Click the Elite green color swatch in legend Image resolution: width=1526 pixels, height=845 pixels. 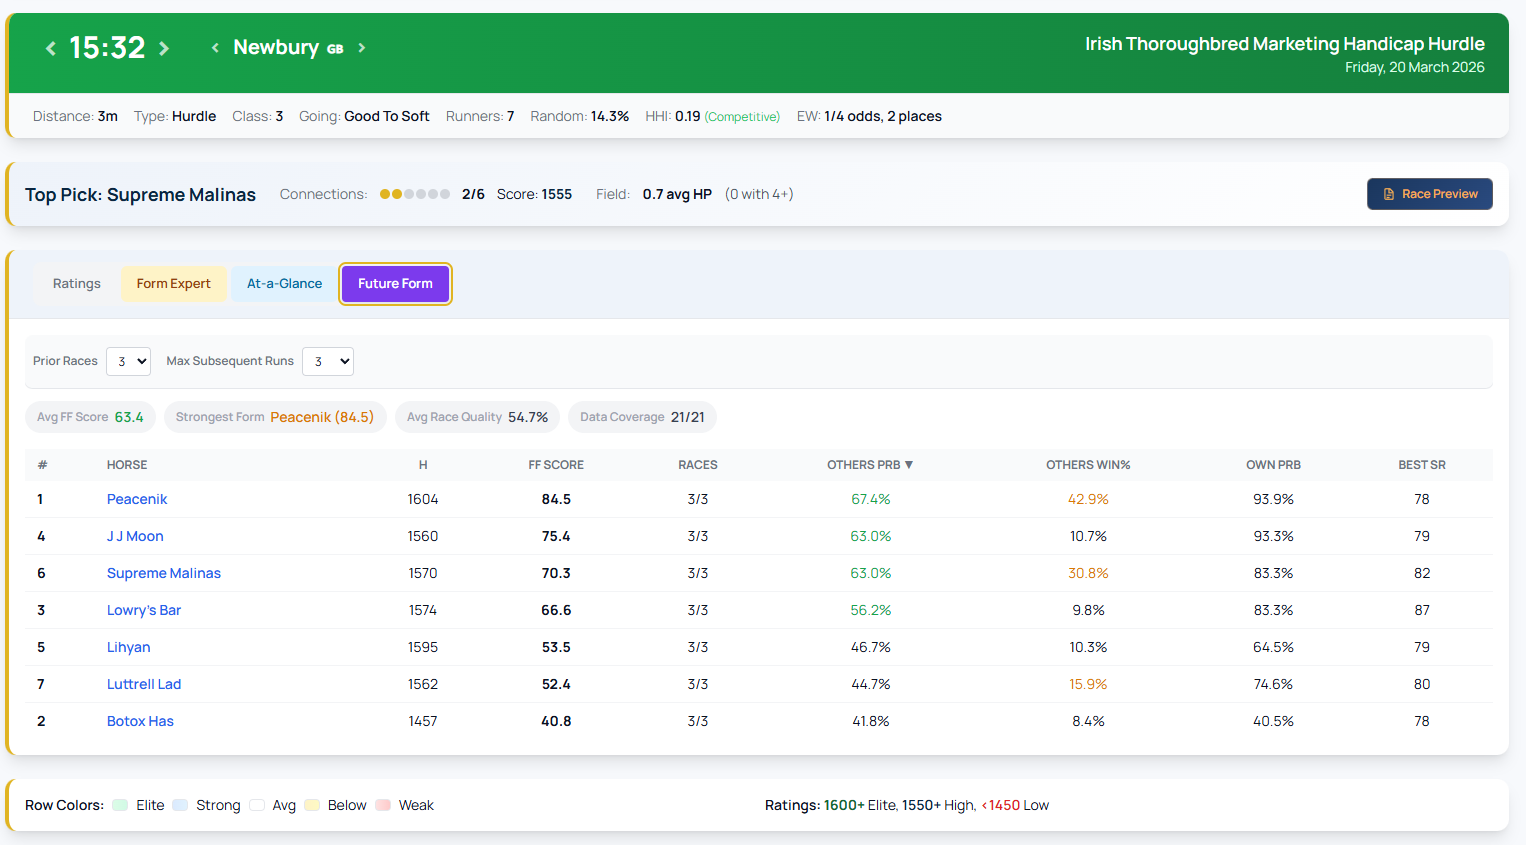tap(122, 805)
